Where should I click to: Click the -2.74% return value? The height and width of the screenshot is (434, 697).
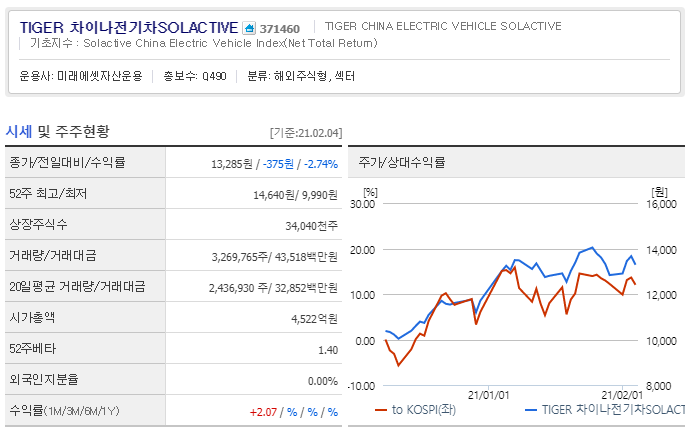point(321,164)
